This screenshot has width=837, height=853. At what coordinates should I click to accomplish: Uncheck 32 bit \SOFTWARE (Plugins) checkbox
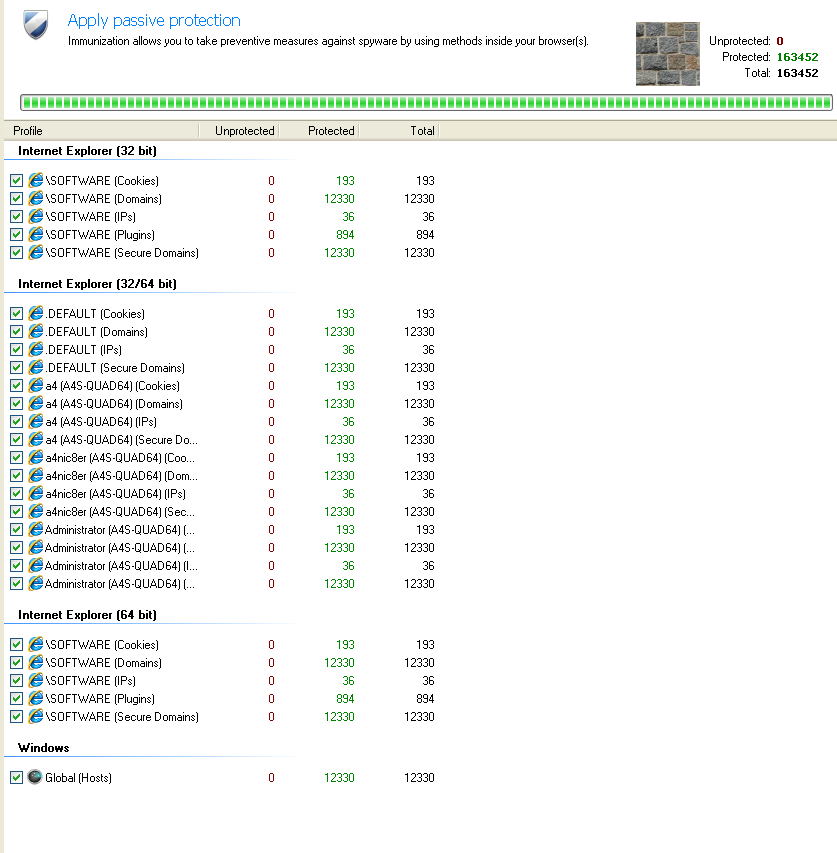point(16,234)
